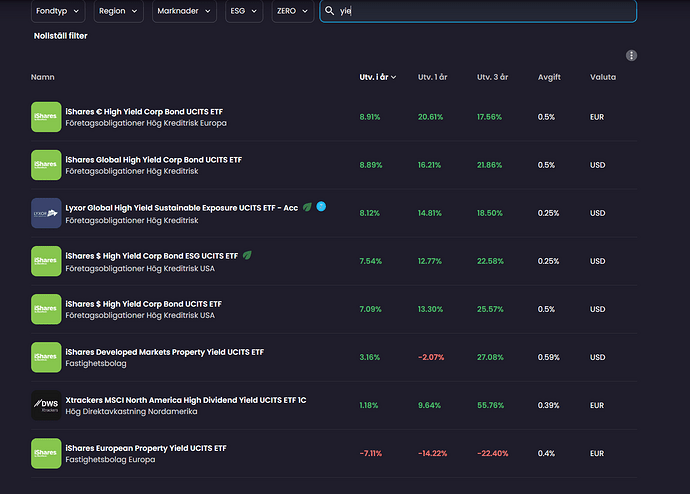Viewport: 690px width, 494px height.
Task: Click iShares logo of $ High Yield ESG fund
Action: click(x=46, y=261)
